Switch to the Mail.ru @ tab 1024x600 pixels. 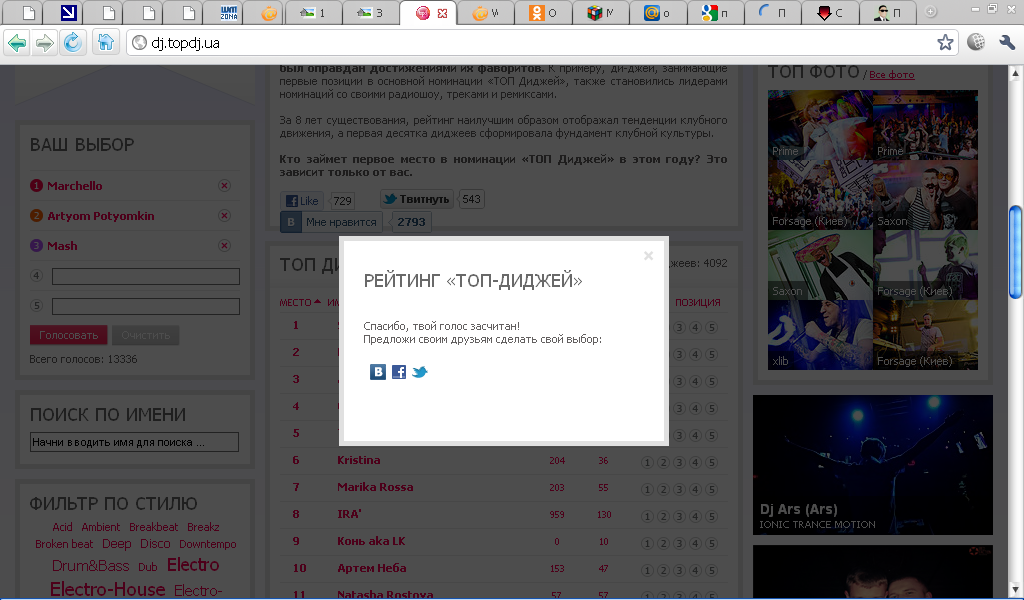(658, 12)
